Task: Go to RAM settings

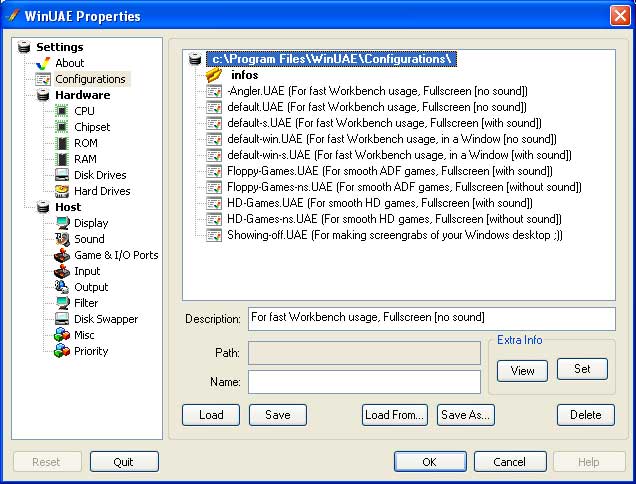Action: point(85,159)
